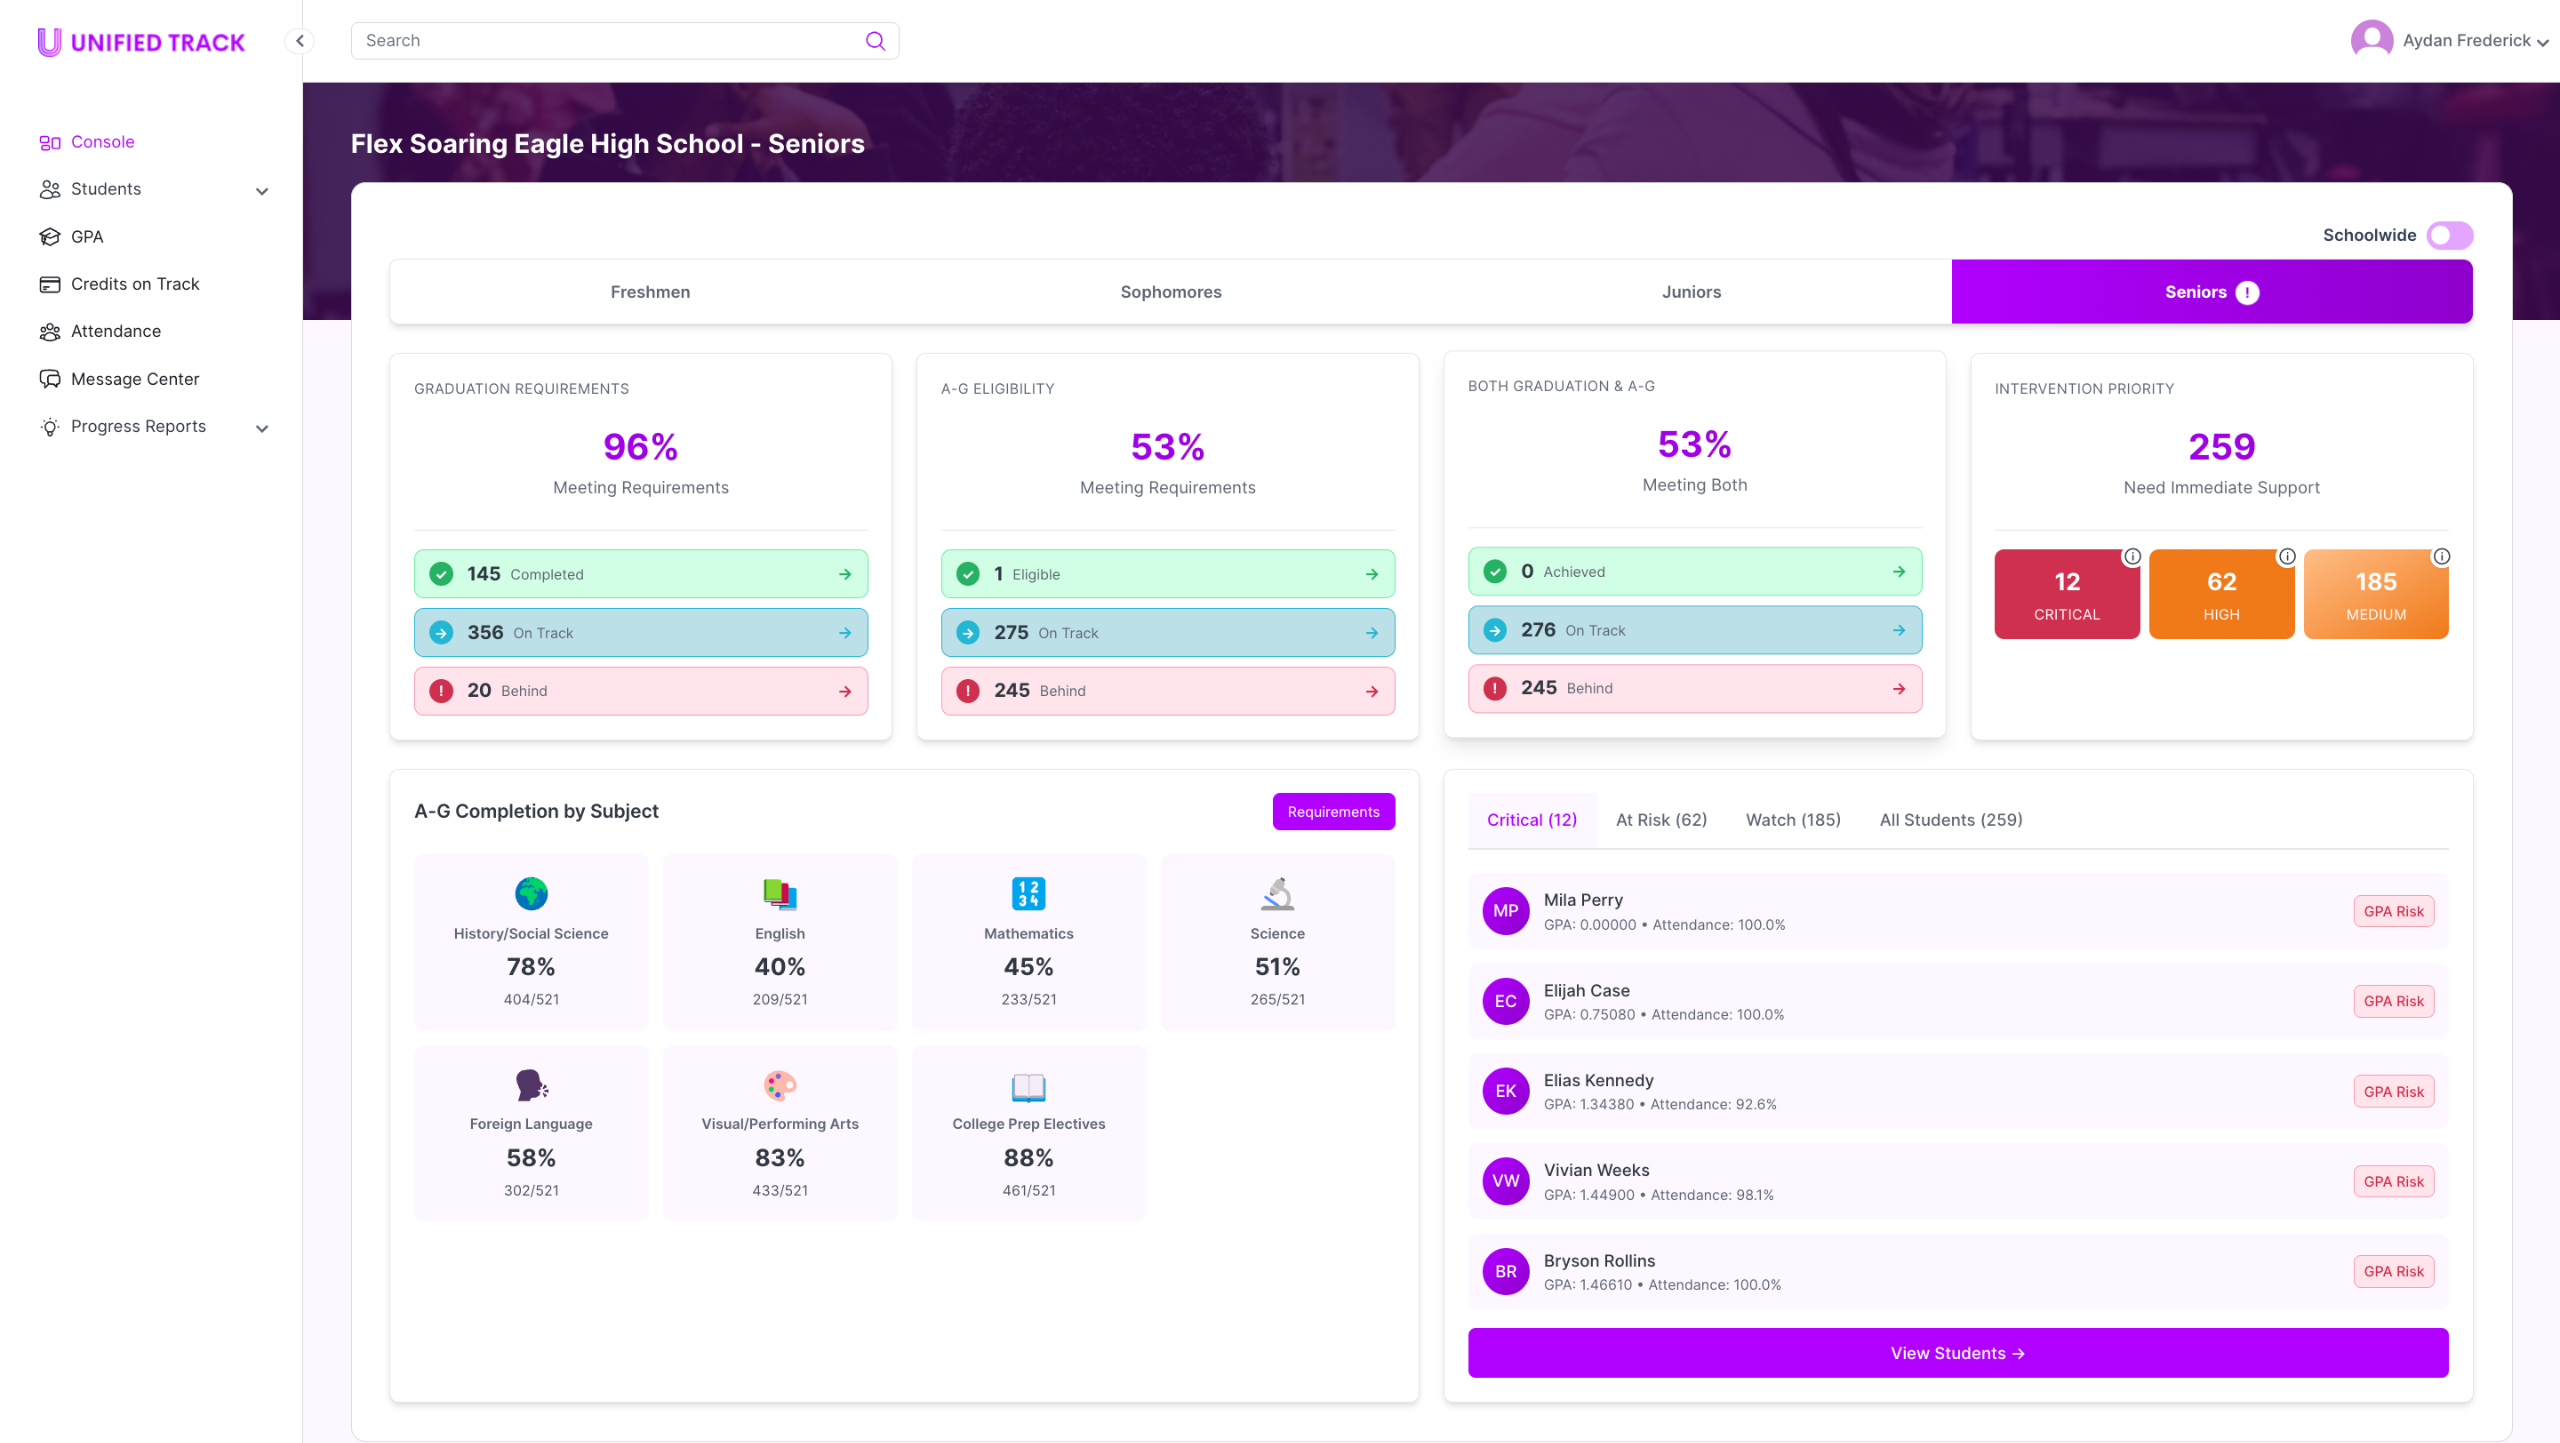Click arrow on 20 Behind graduation row
This screenshot has width=2560, height=1443.
pyautogui.click(x=845, y=691)
